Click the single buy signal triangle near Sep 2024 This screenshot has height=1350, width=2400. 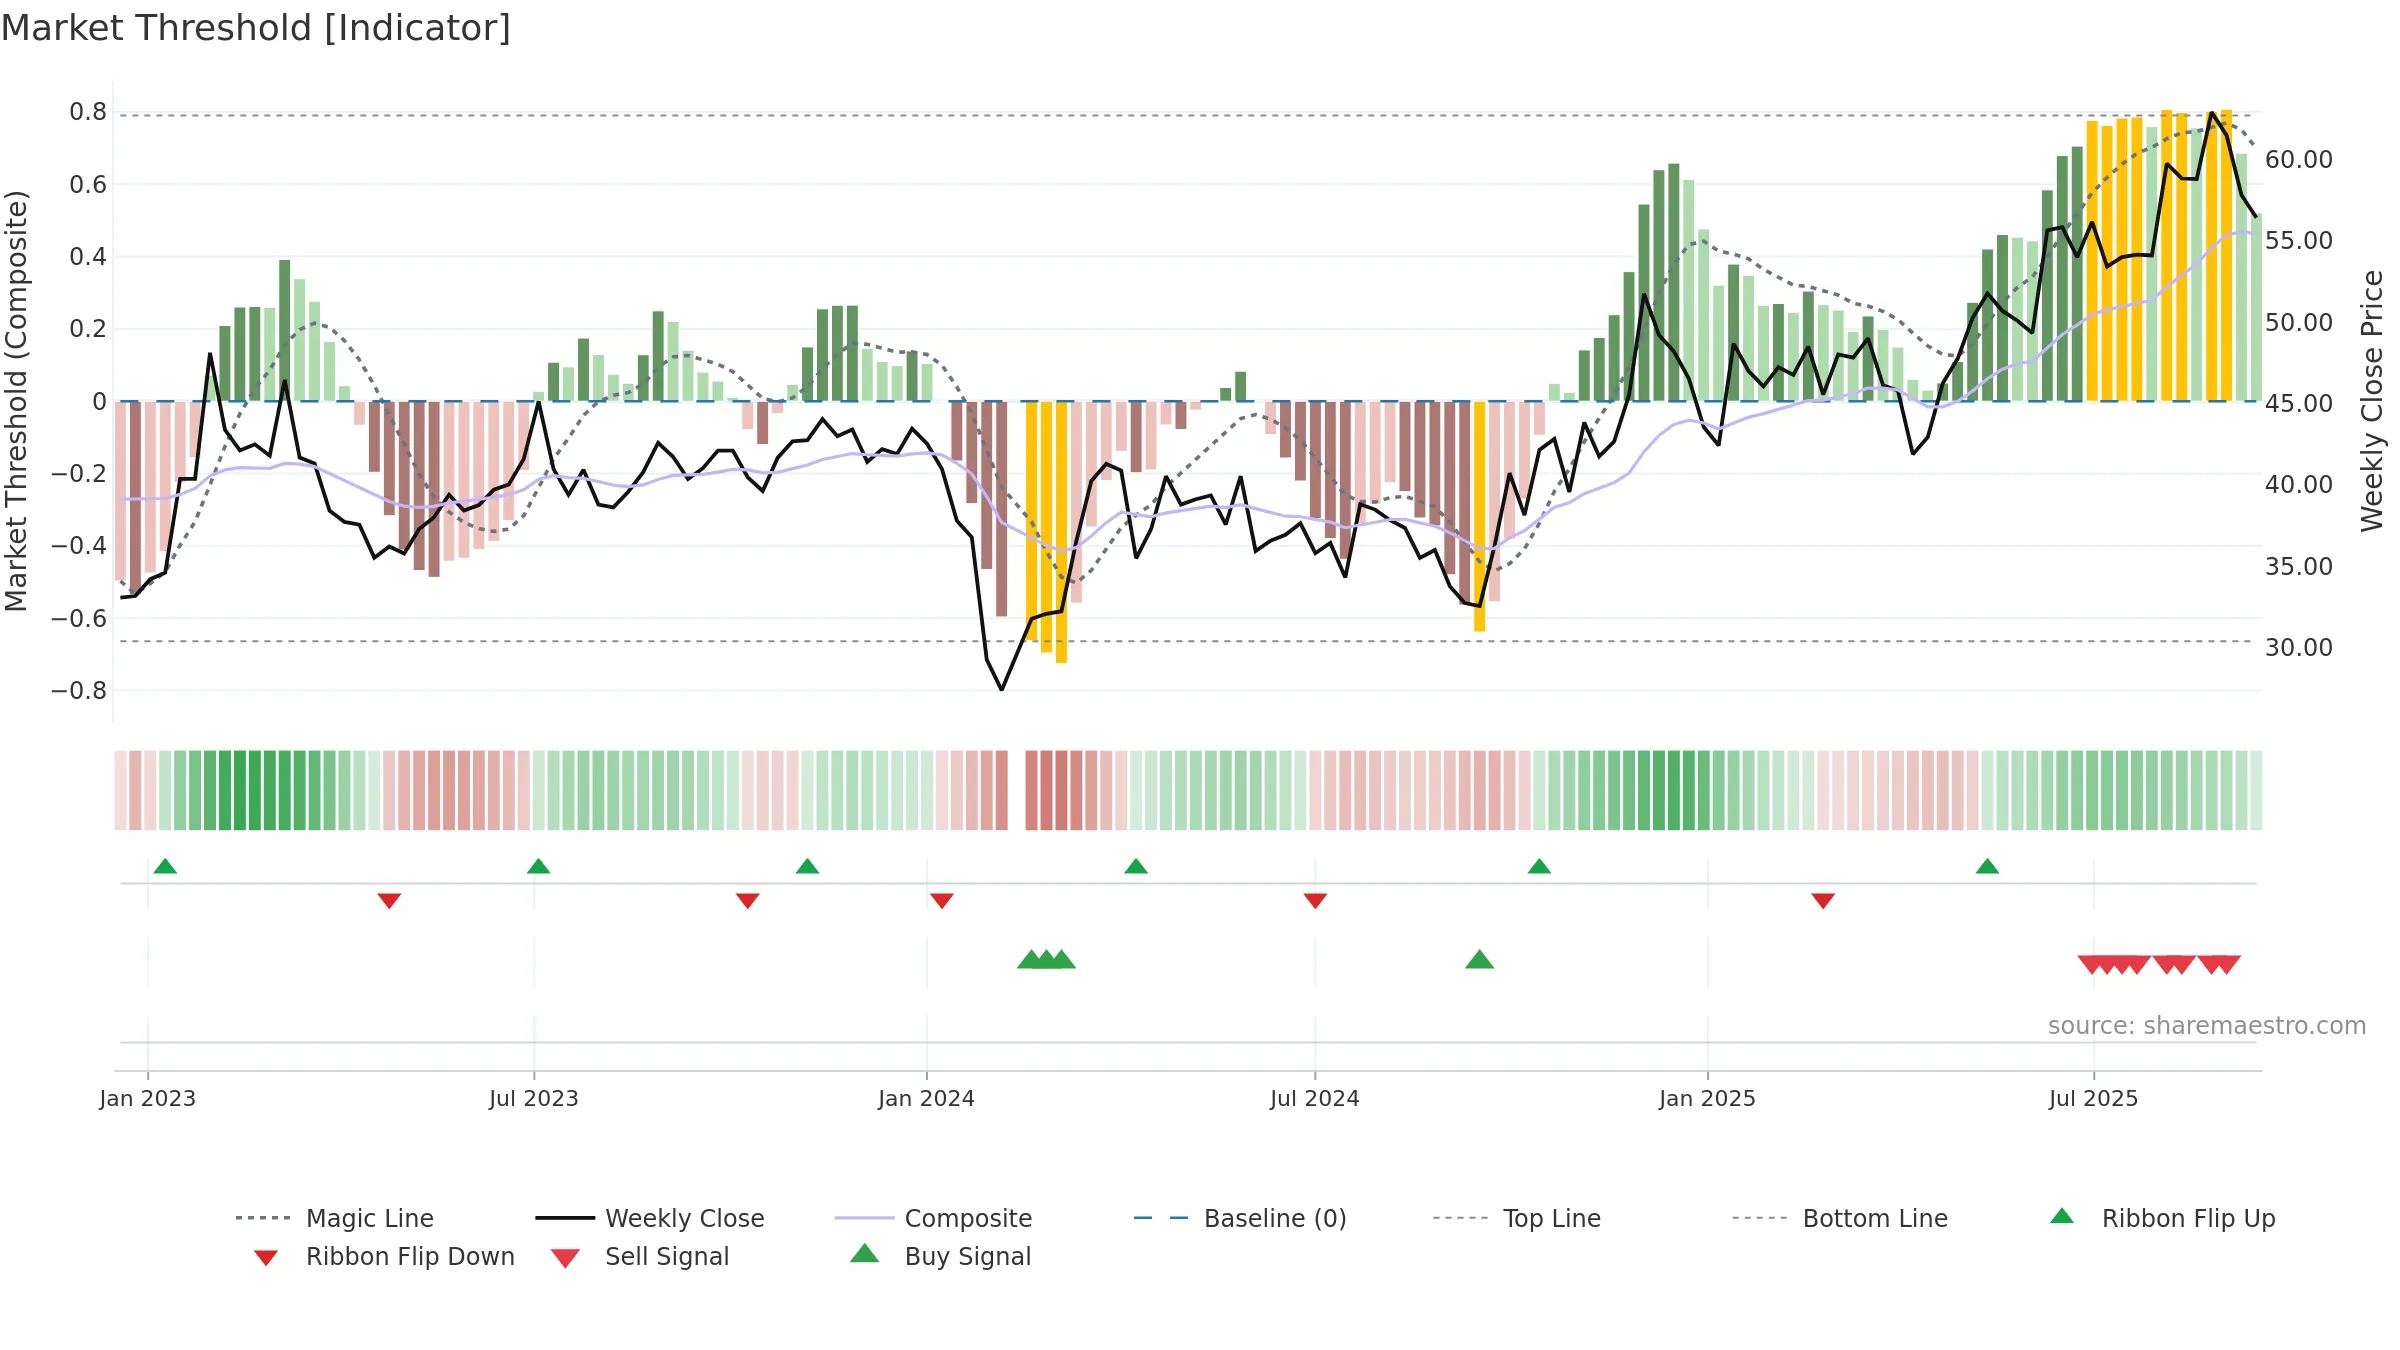1479,960
